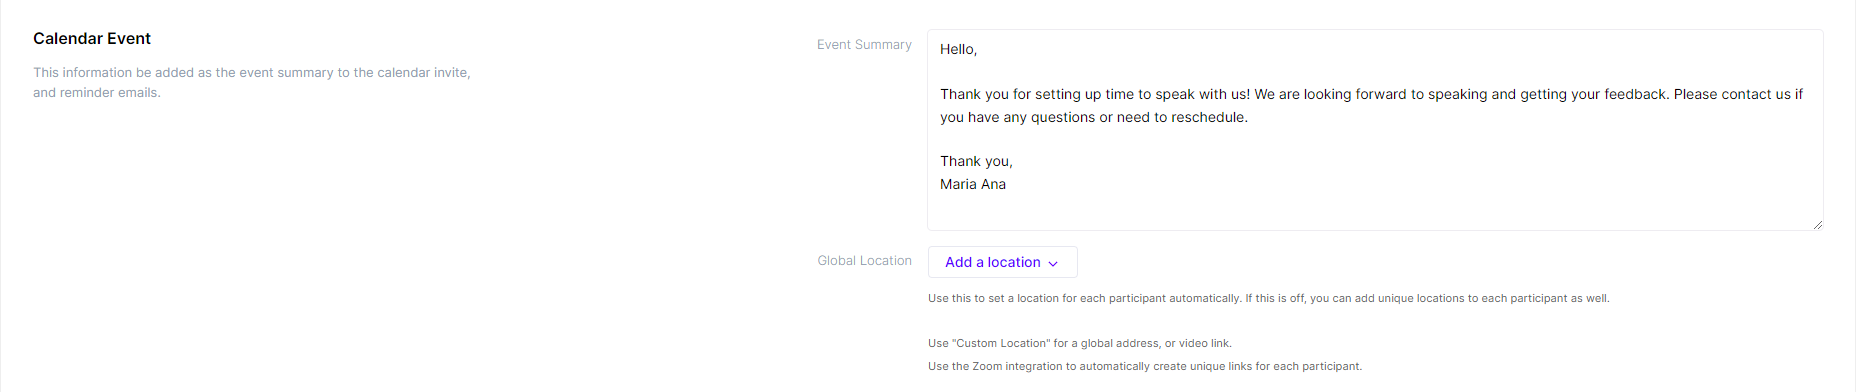Click the 'Use this to set a location' hint
The height and width of the screenshot is (392, 1856).
pos(1269,298)
